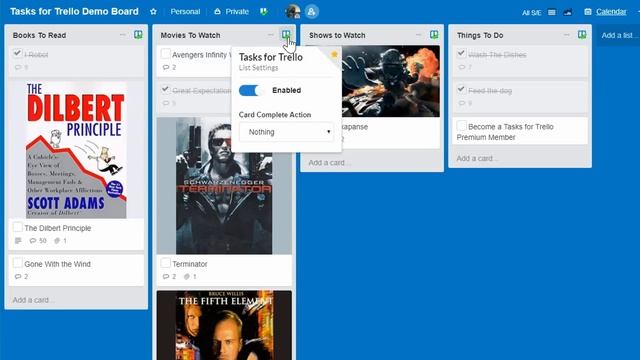Add a card in Things To Do
This screenshot has width=640, height=360.
coord(476,158)
